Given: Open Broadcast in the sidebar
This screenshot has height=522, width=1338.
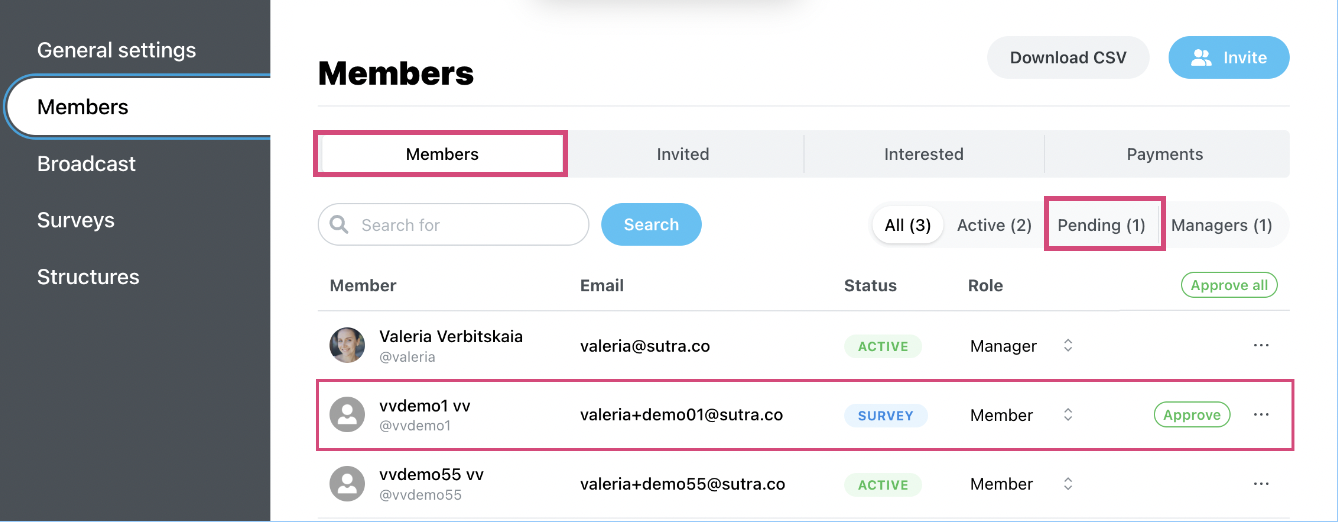Looking at the screenshot, I should coord(86,164).
